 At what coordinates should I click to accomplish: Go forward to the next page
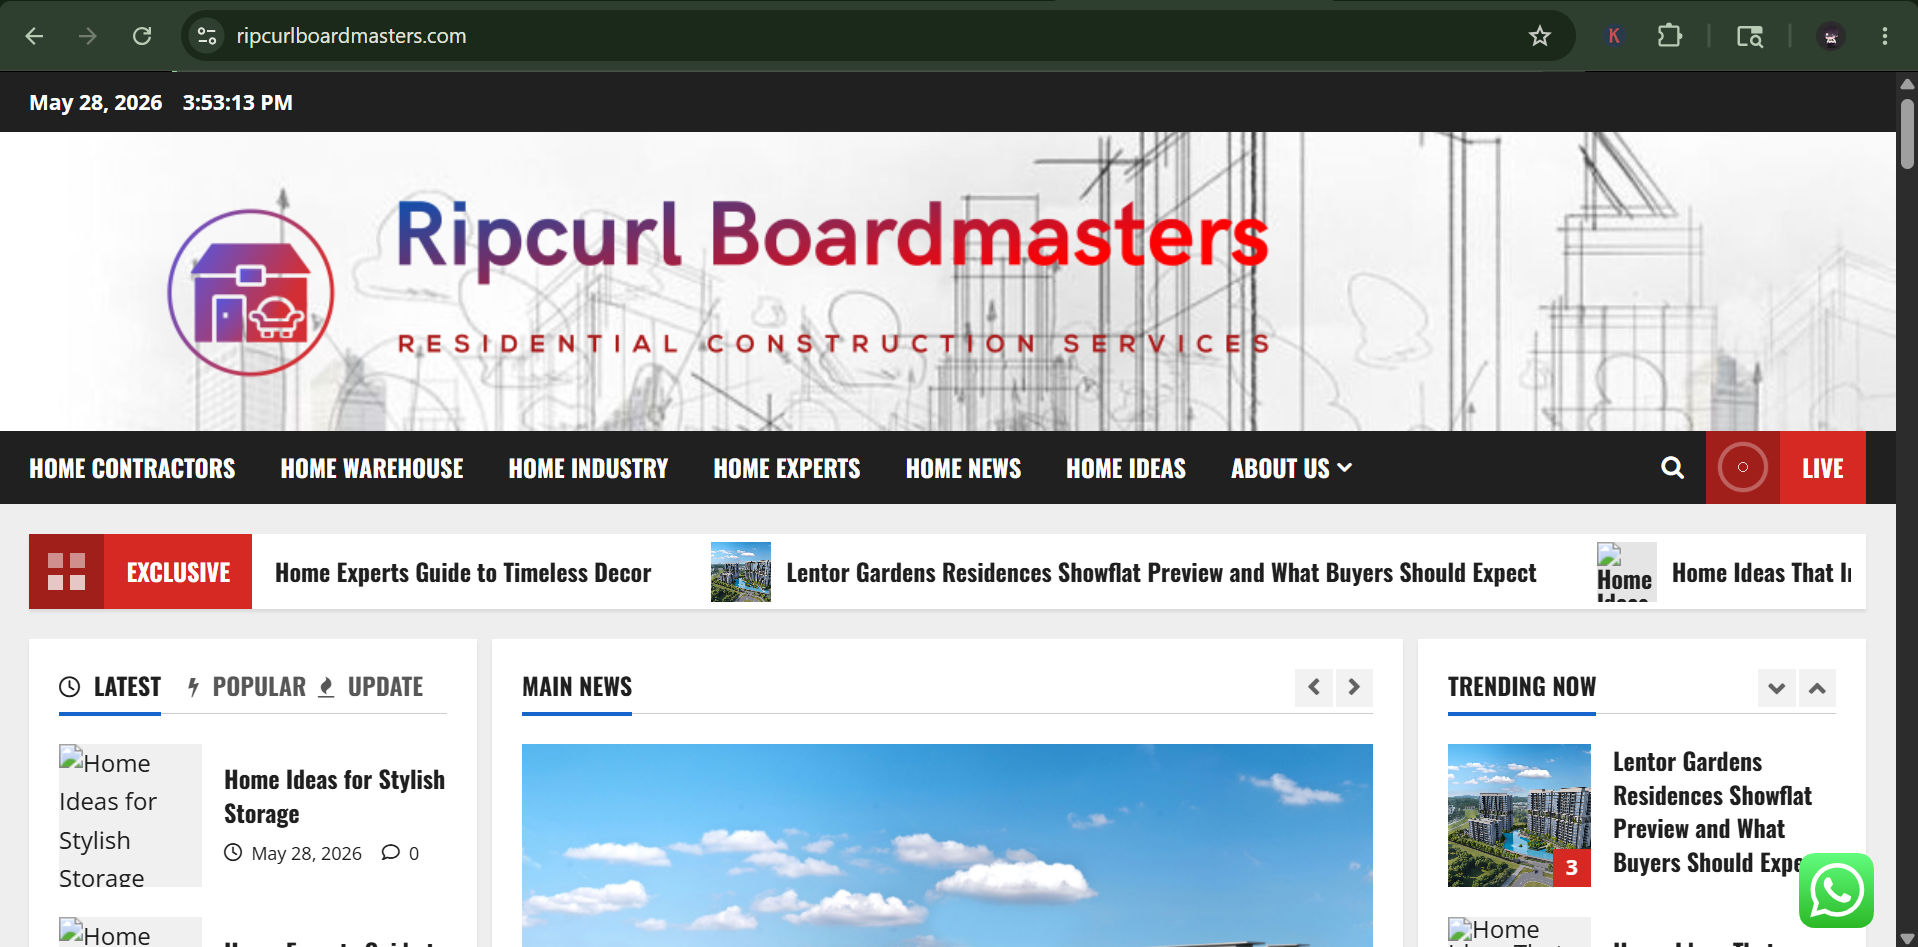tap(88, 36)
